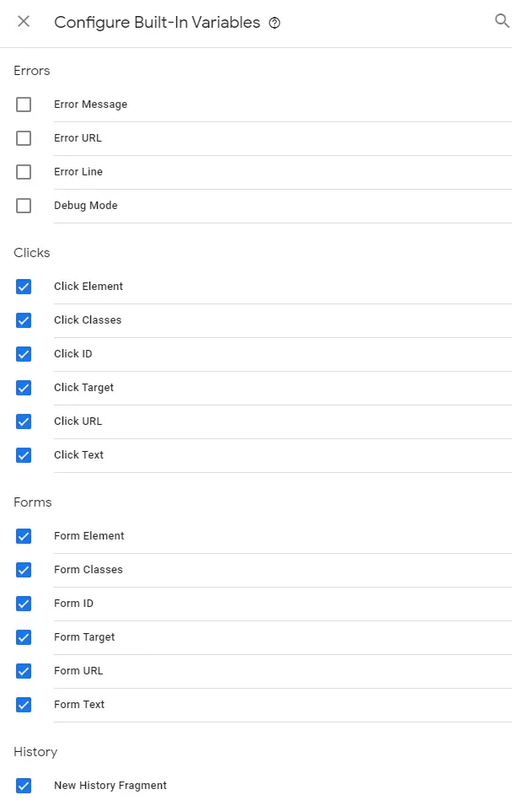Disable the Click Classes checkbox
The height and width of the screenshot is (800, 512).
(23, 320)
